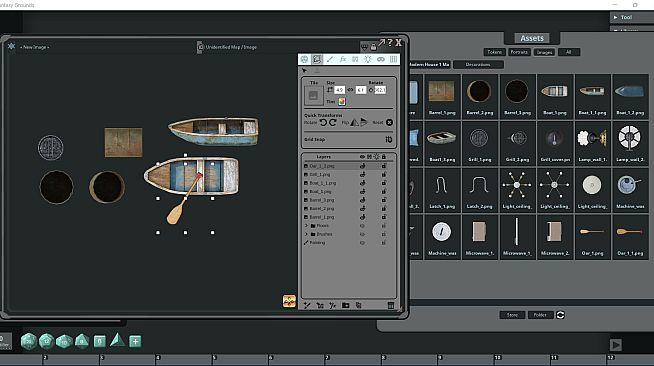Edit the Size height field
The width and height of the screenshot is (654, 366).
[361, 90]
